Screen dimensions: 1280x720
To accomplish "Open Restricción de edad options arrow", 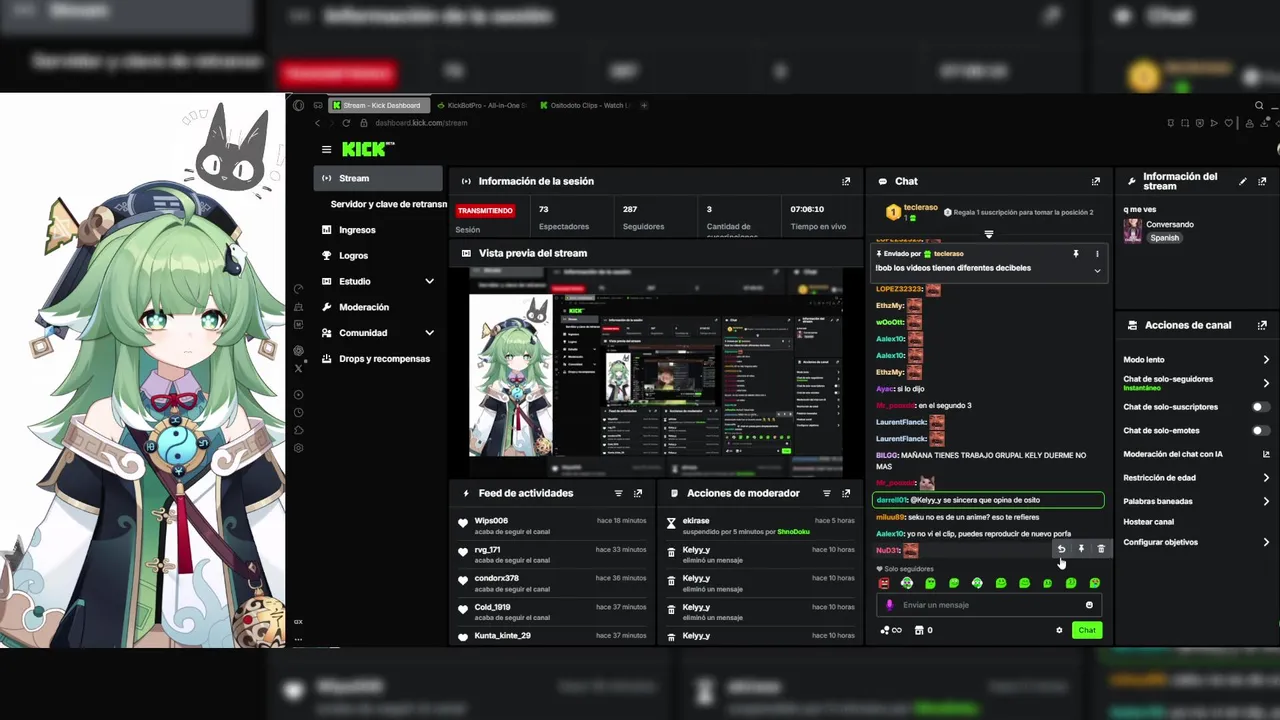I will [x=1266, y=478].
